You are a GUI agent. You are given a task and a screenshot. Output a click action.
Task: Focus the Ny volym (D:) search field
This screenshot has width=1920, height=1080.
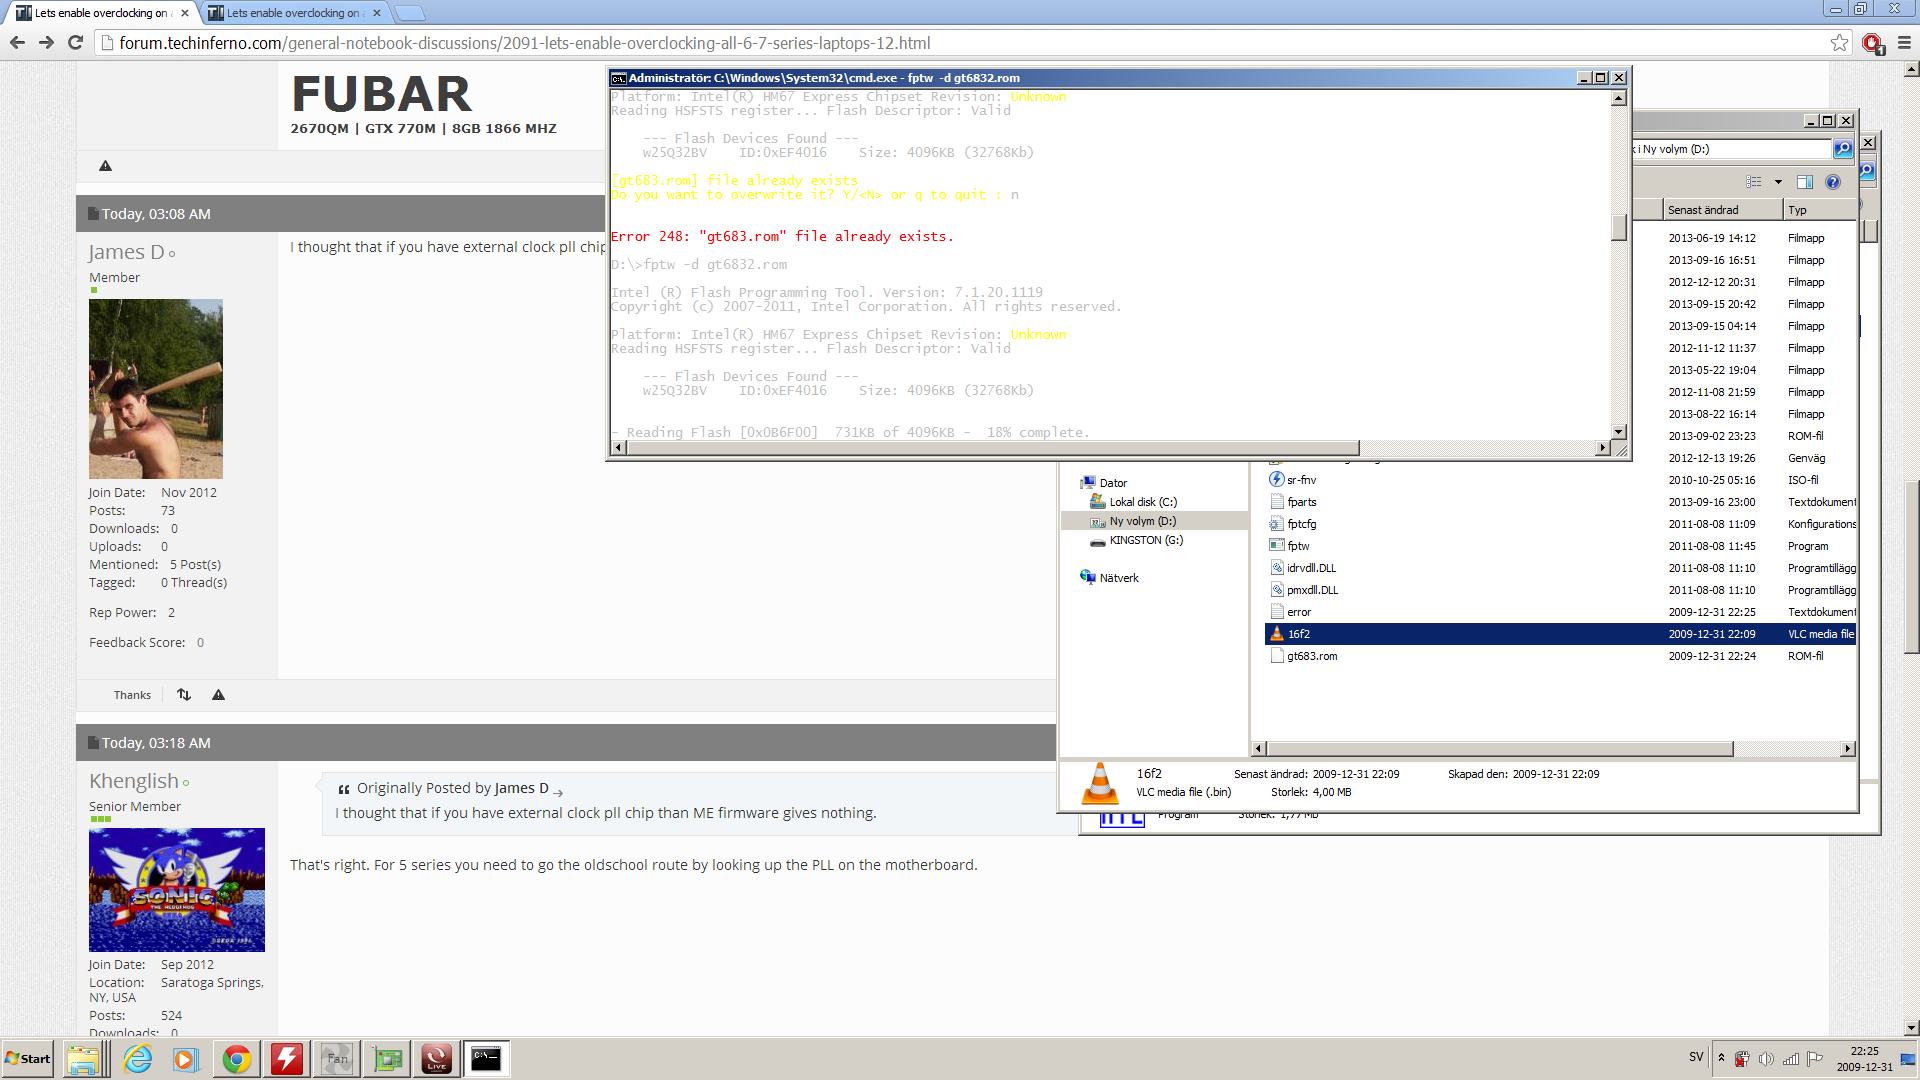tap(1732, 149)
